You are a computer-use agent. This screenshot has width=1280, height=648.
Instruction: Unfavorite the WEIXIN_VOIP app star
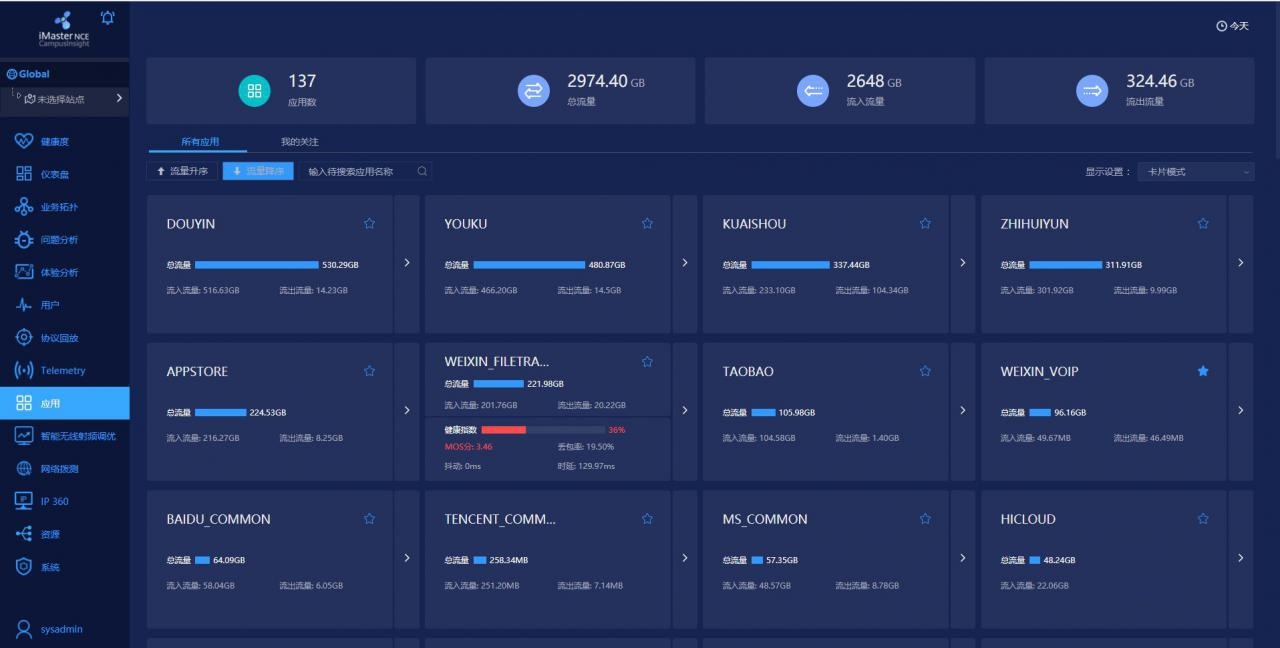pyautogui.click(x=1203, y=371)
